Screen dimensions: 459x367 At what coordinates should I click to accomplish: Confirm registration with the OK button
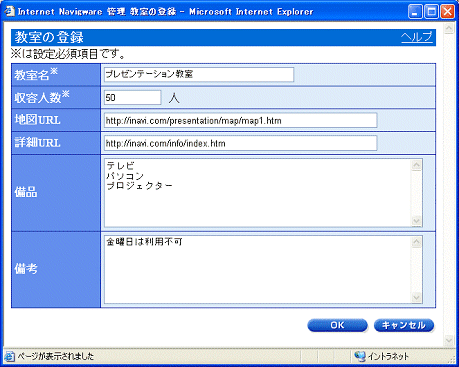click(x=337, y=325)
